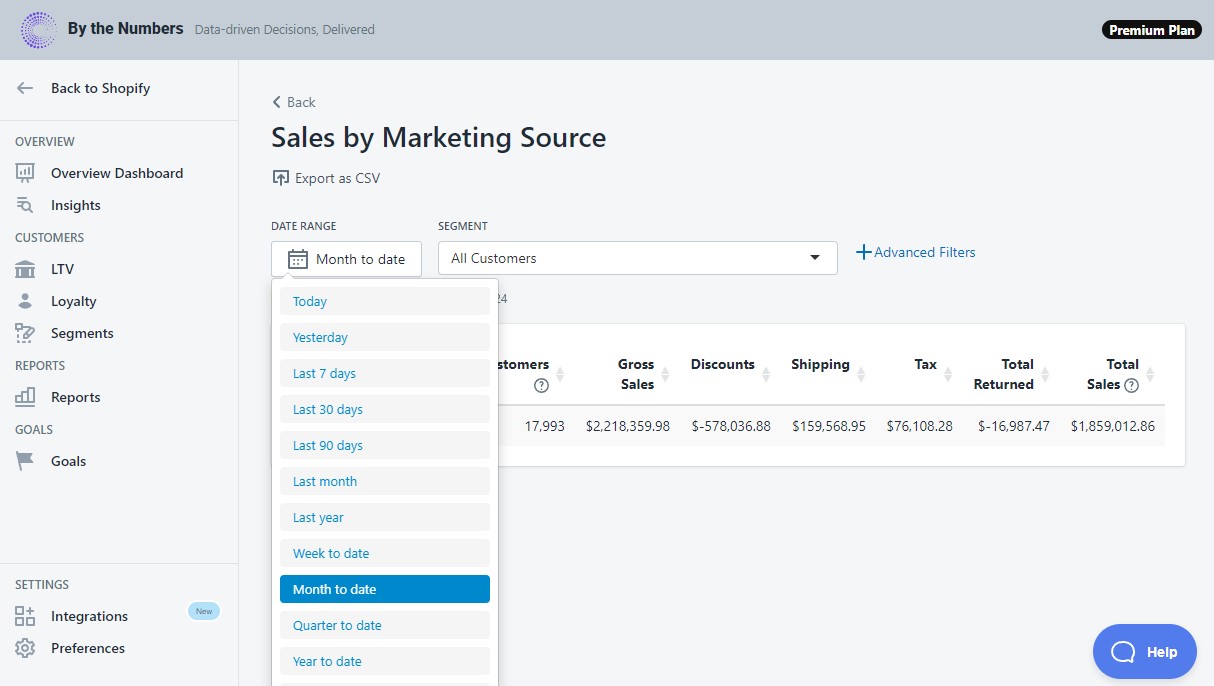Open the Month to date date range picker
Viewport: 1214px width, 686px height.
pyautogui.click(x=346, y=258)
